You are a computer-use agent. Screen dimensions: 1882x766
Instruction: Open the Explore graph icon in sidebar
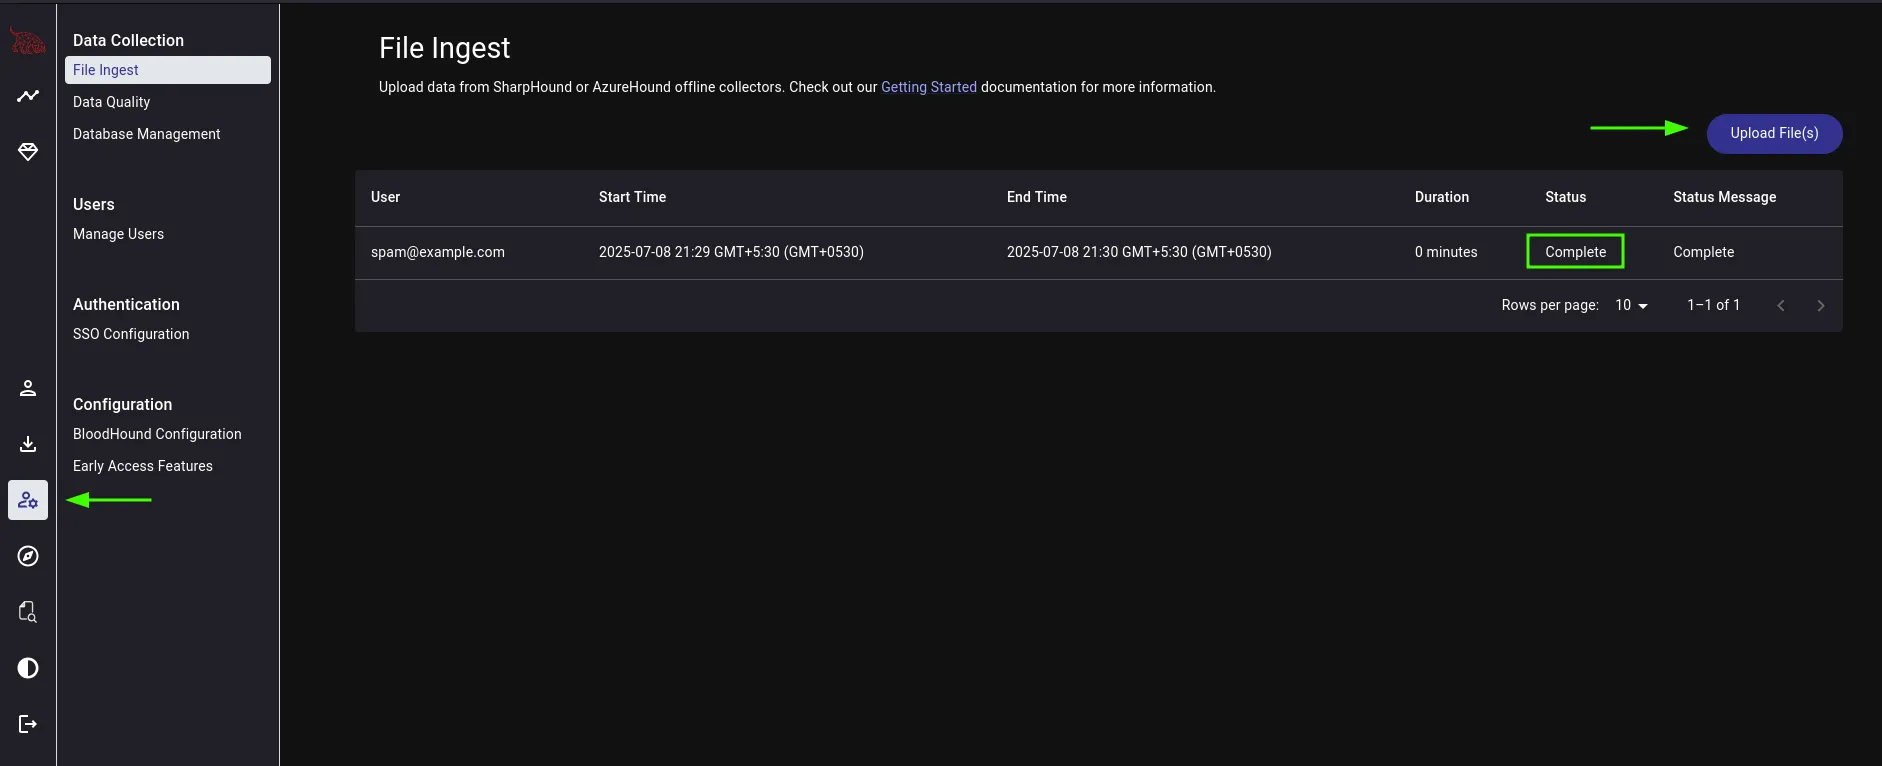click(28, 96)
